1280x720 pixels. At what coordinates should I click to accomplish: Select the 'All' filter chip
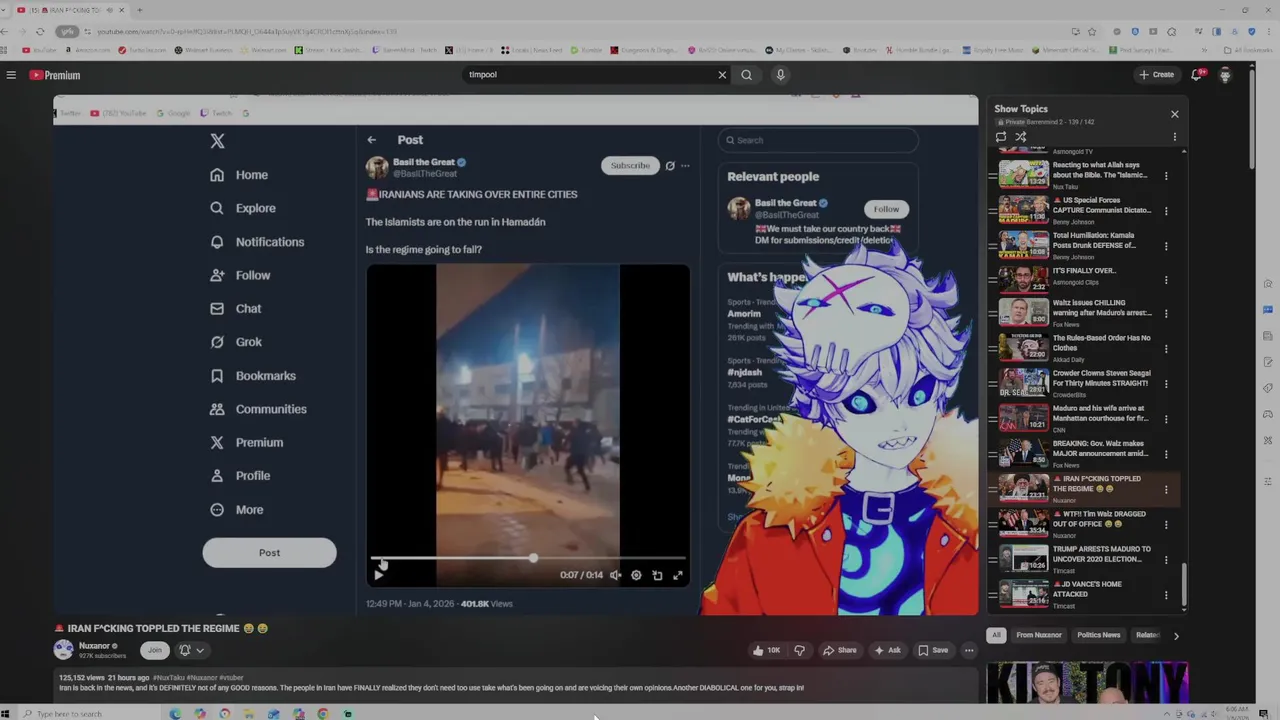click(996, 635)
